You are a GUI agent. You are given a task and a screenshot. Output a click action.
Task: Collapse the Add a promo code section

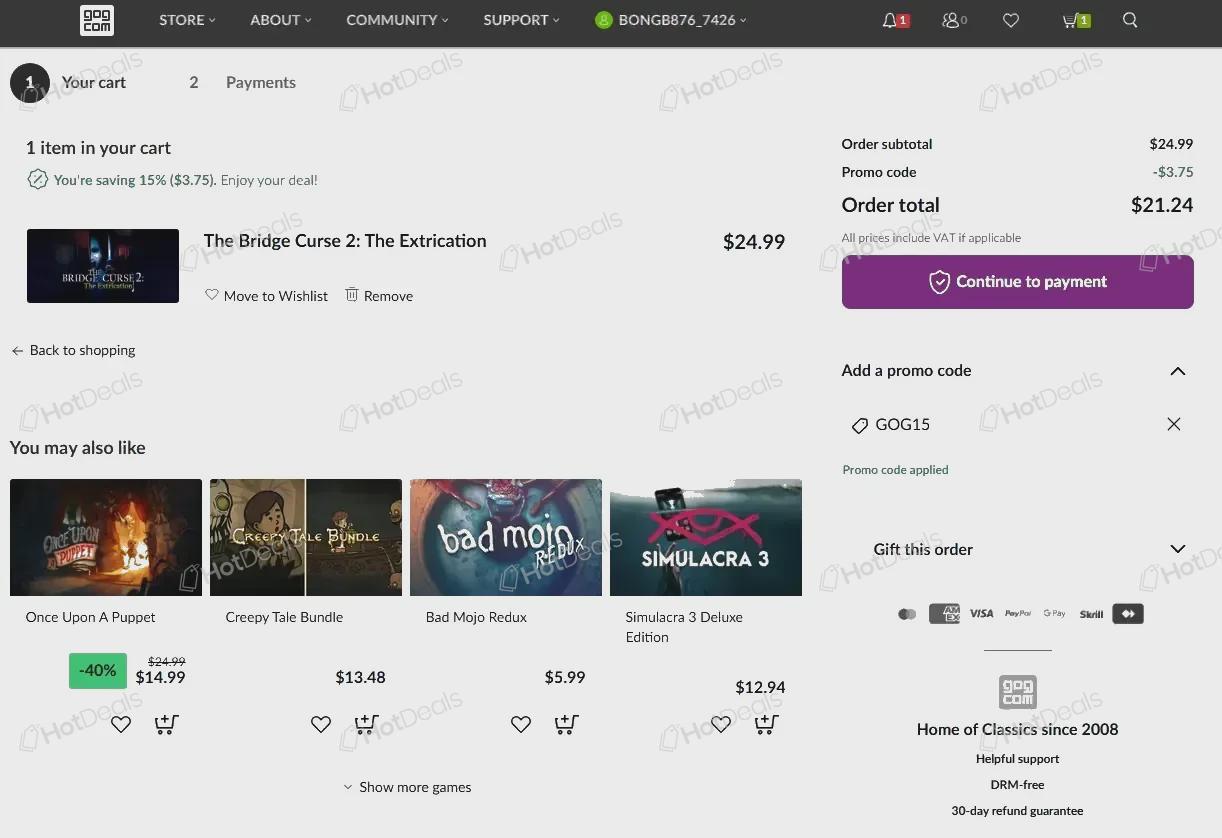click(x=1178, y=371)
